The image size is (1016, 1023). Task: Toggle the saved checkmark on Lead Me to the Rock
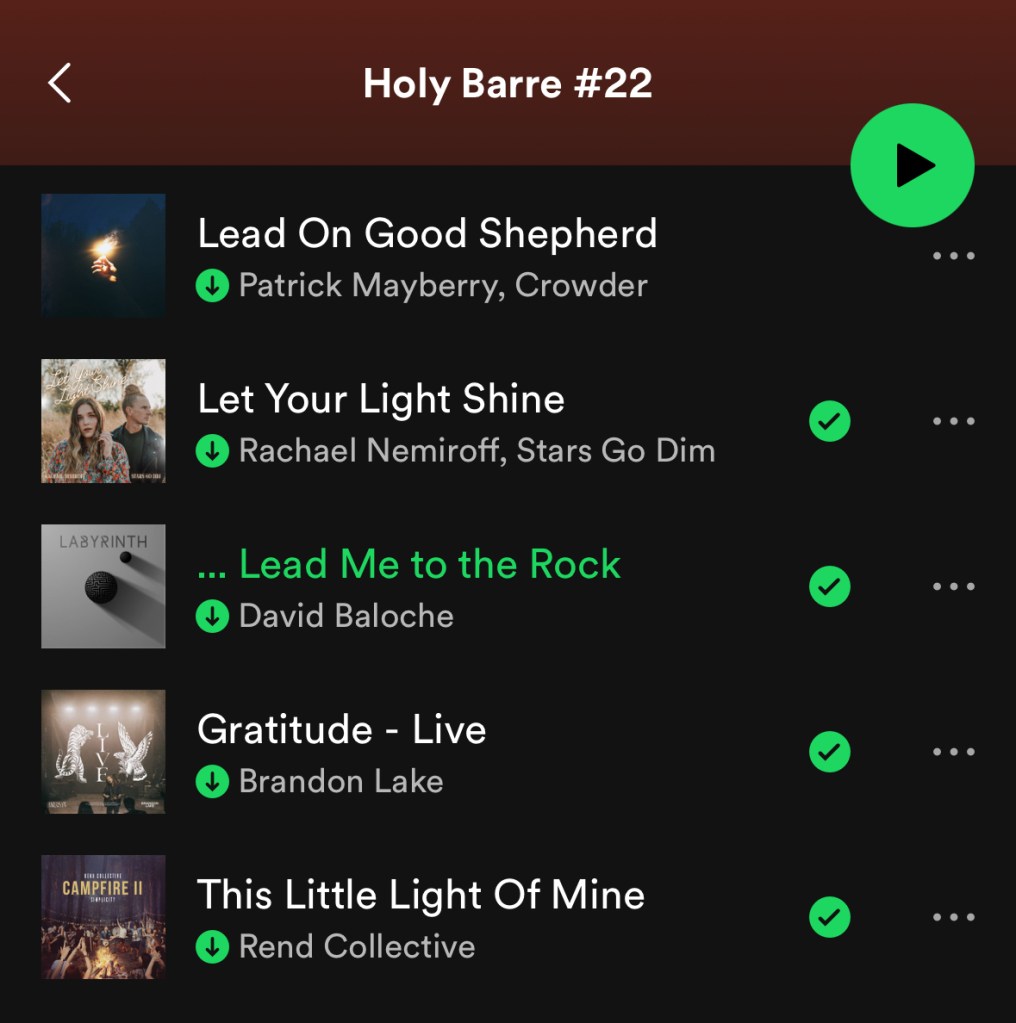click(x=829, y=586)
